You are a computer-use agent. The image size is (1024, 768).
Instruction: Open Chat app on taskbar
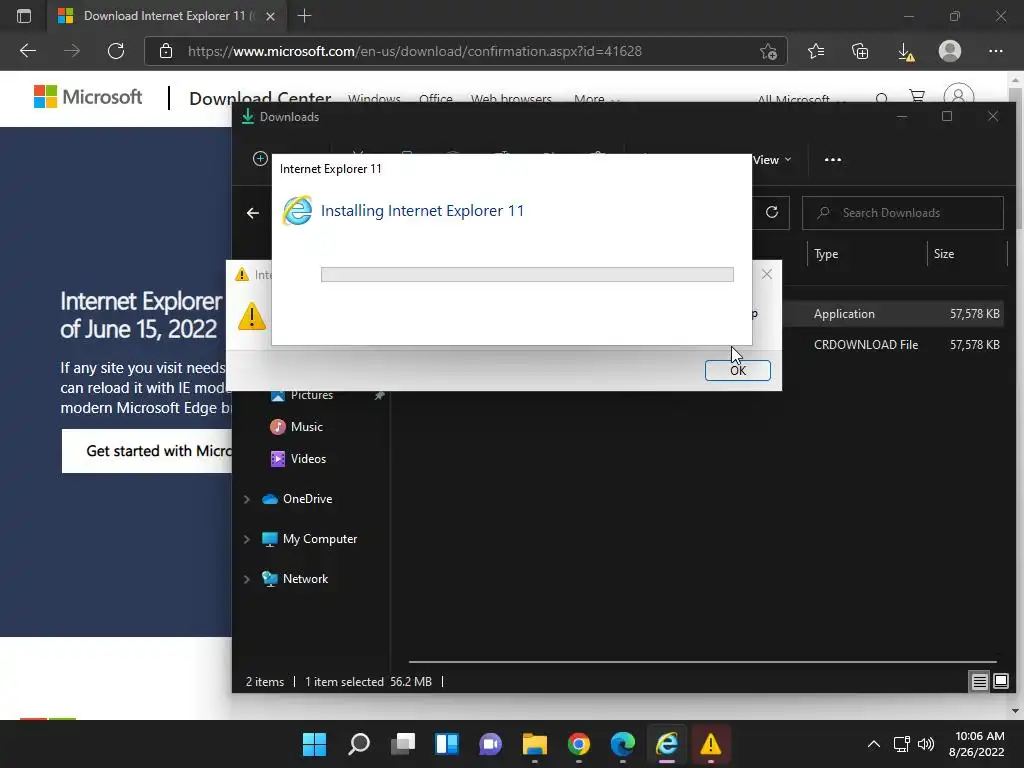pos(490,744)
